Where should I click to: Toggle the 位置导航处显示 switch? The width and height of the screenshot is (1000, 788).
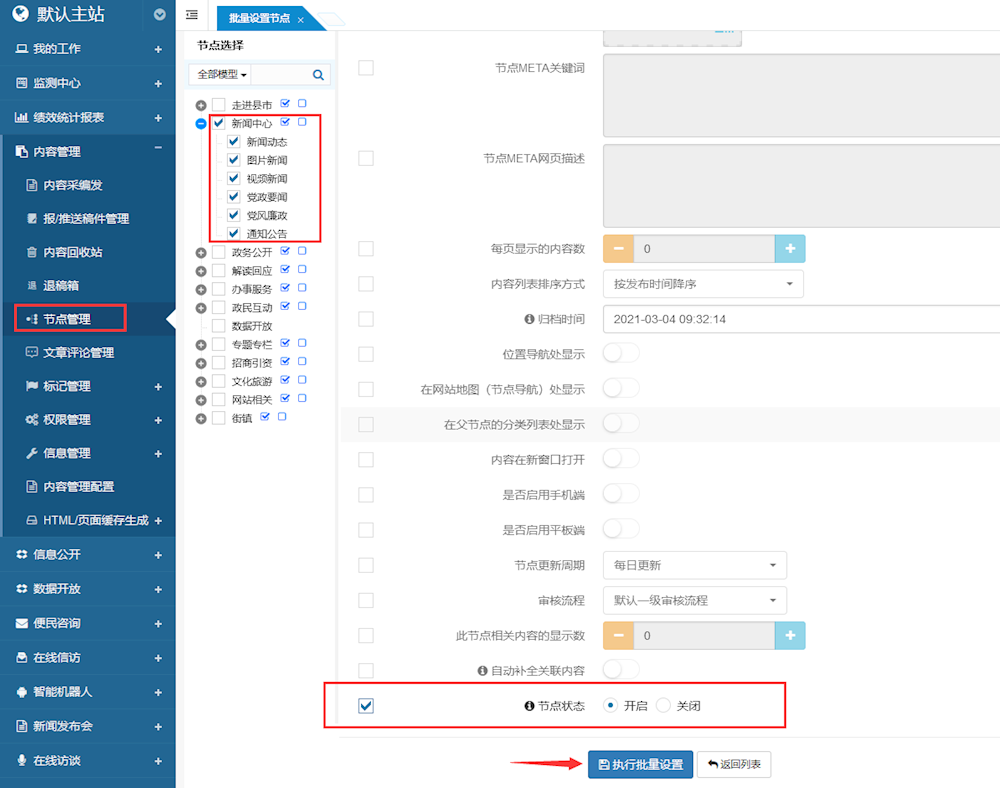(x=620, y=353)
